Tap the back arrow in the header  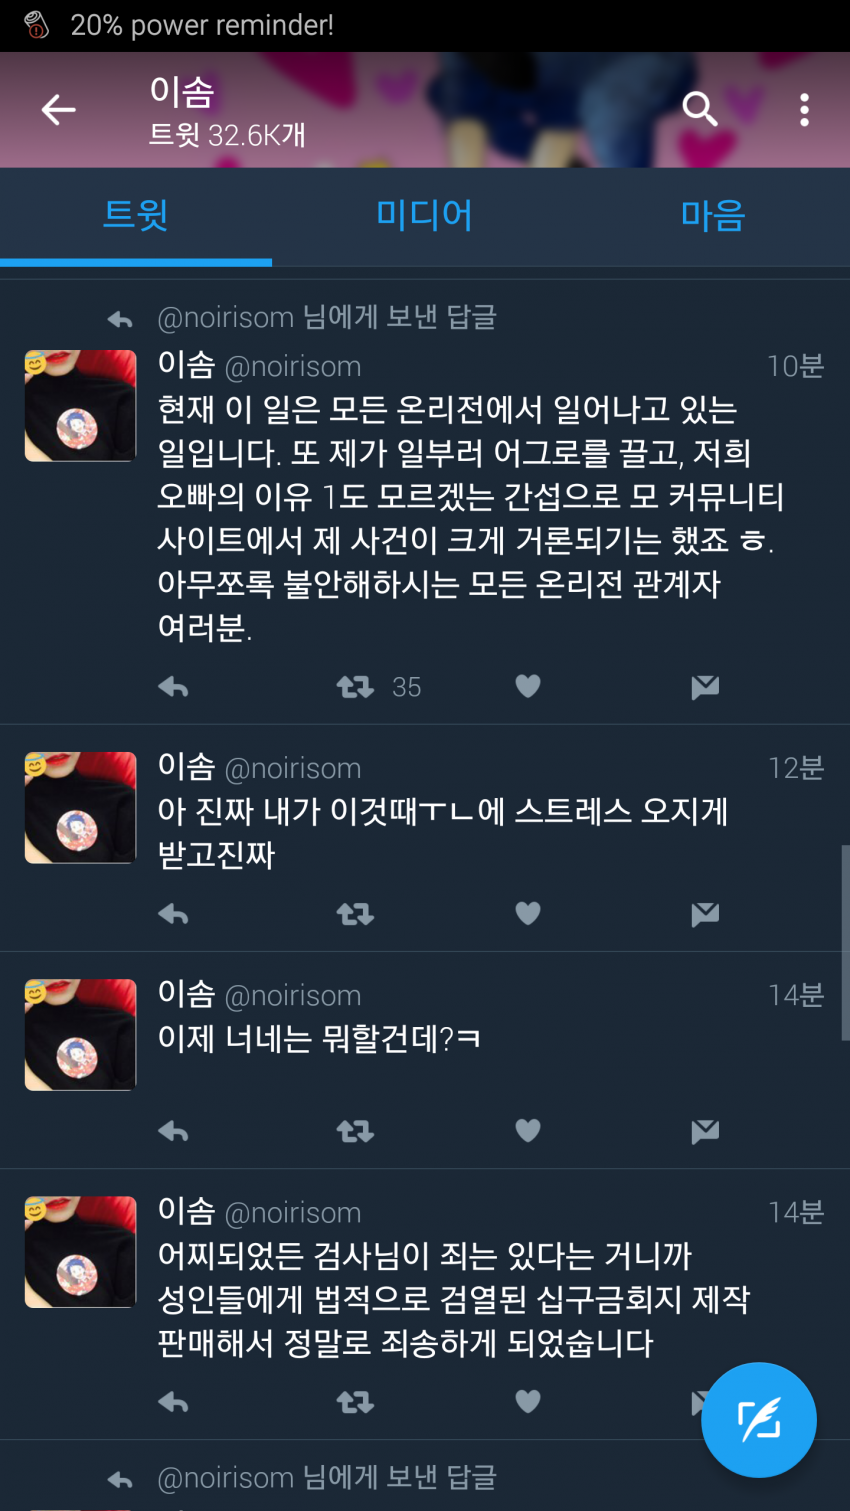pyautogui.click(x=58, y=109)
